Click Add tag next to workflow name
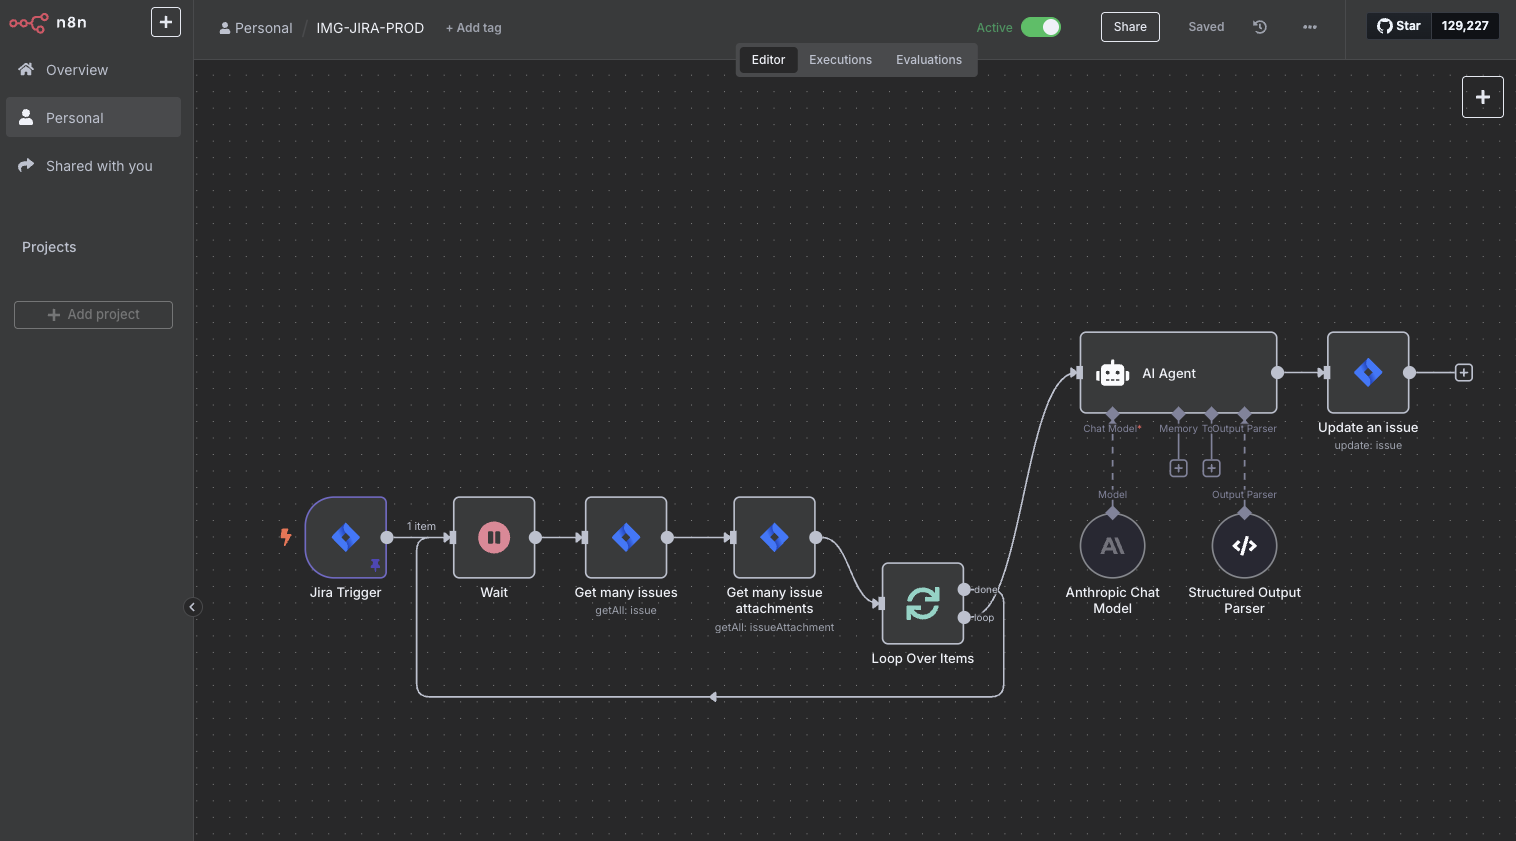Screen dimensions: 1516x841 474,28
